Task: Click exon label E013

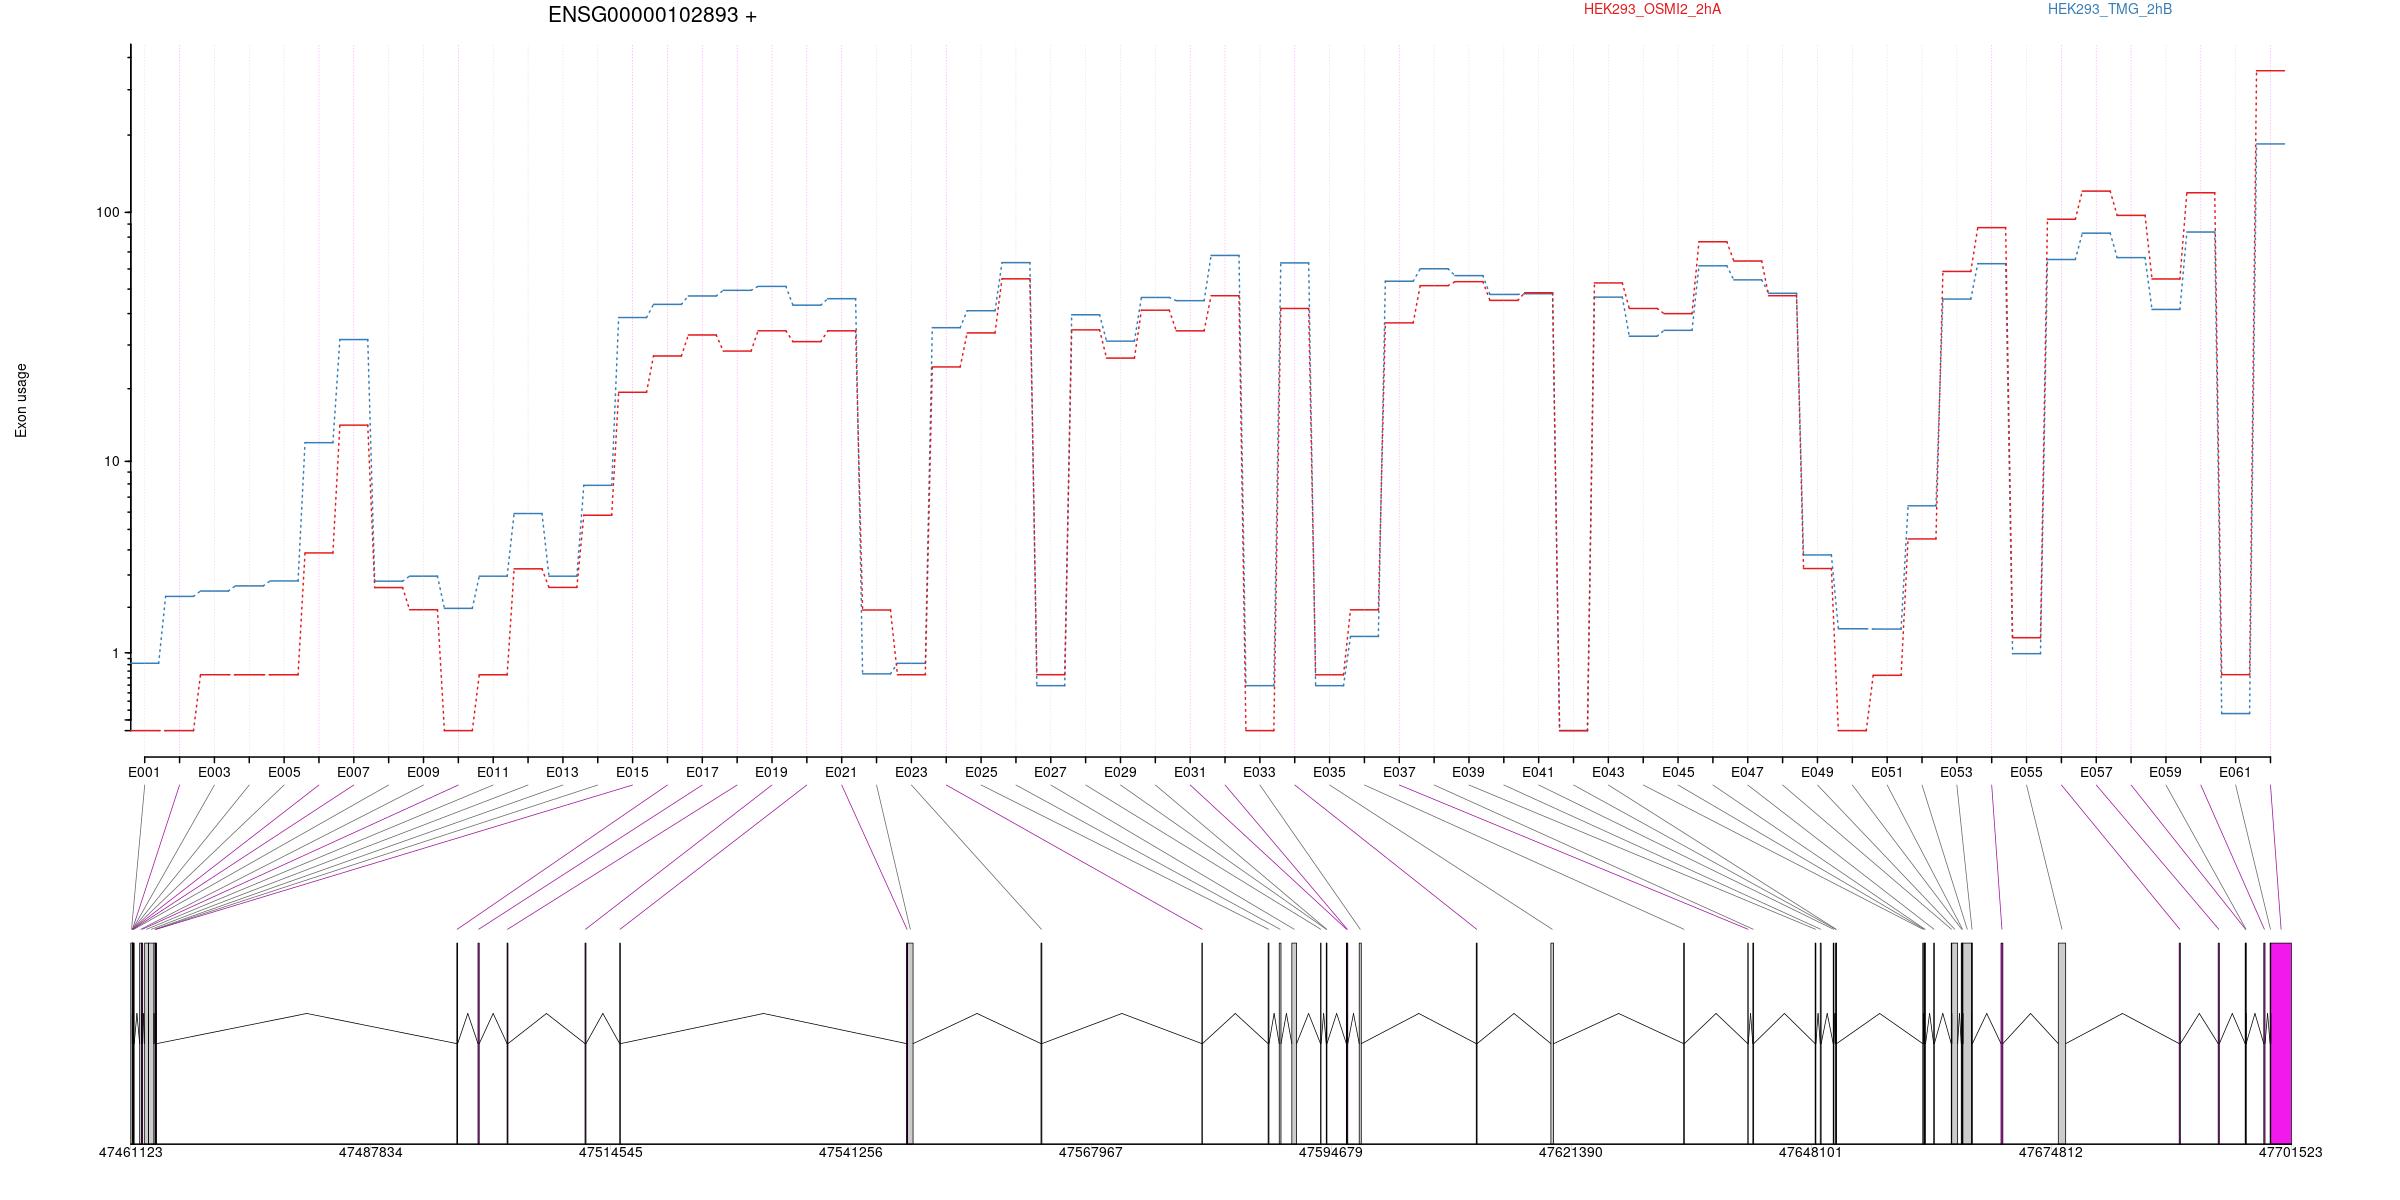Action: point(562,772)
